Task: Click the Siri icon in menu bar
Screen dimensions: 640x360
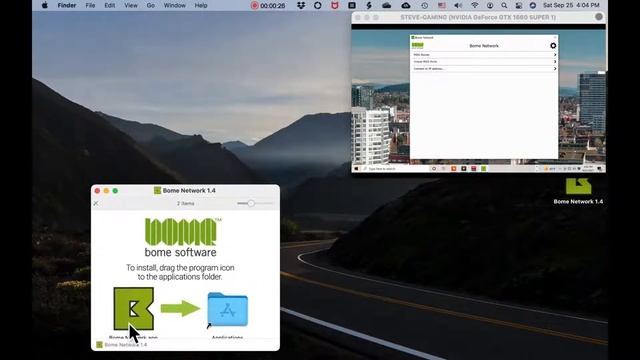Action: 533,5
